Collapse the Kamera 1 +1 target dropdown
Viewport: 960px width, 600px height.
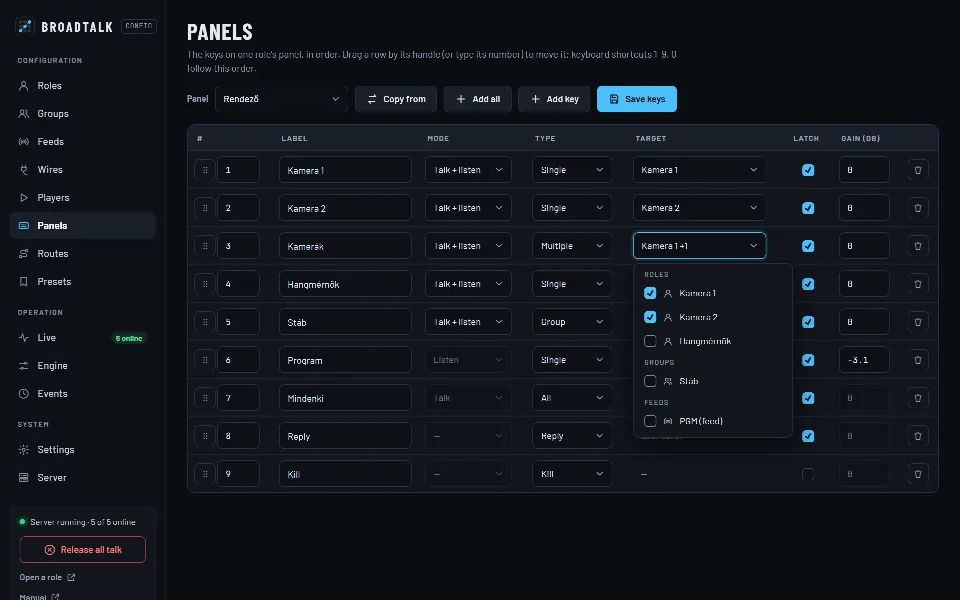tap(699, 246)
